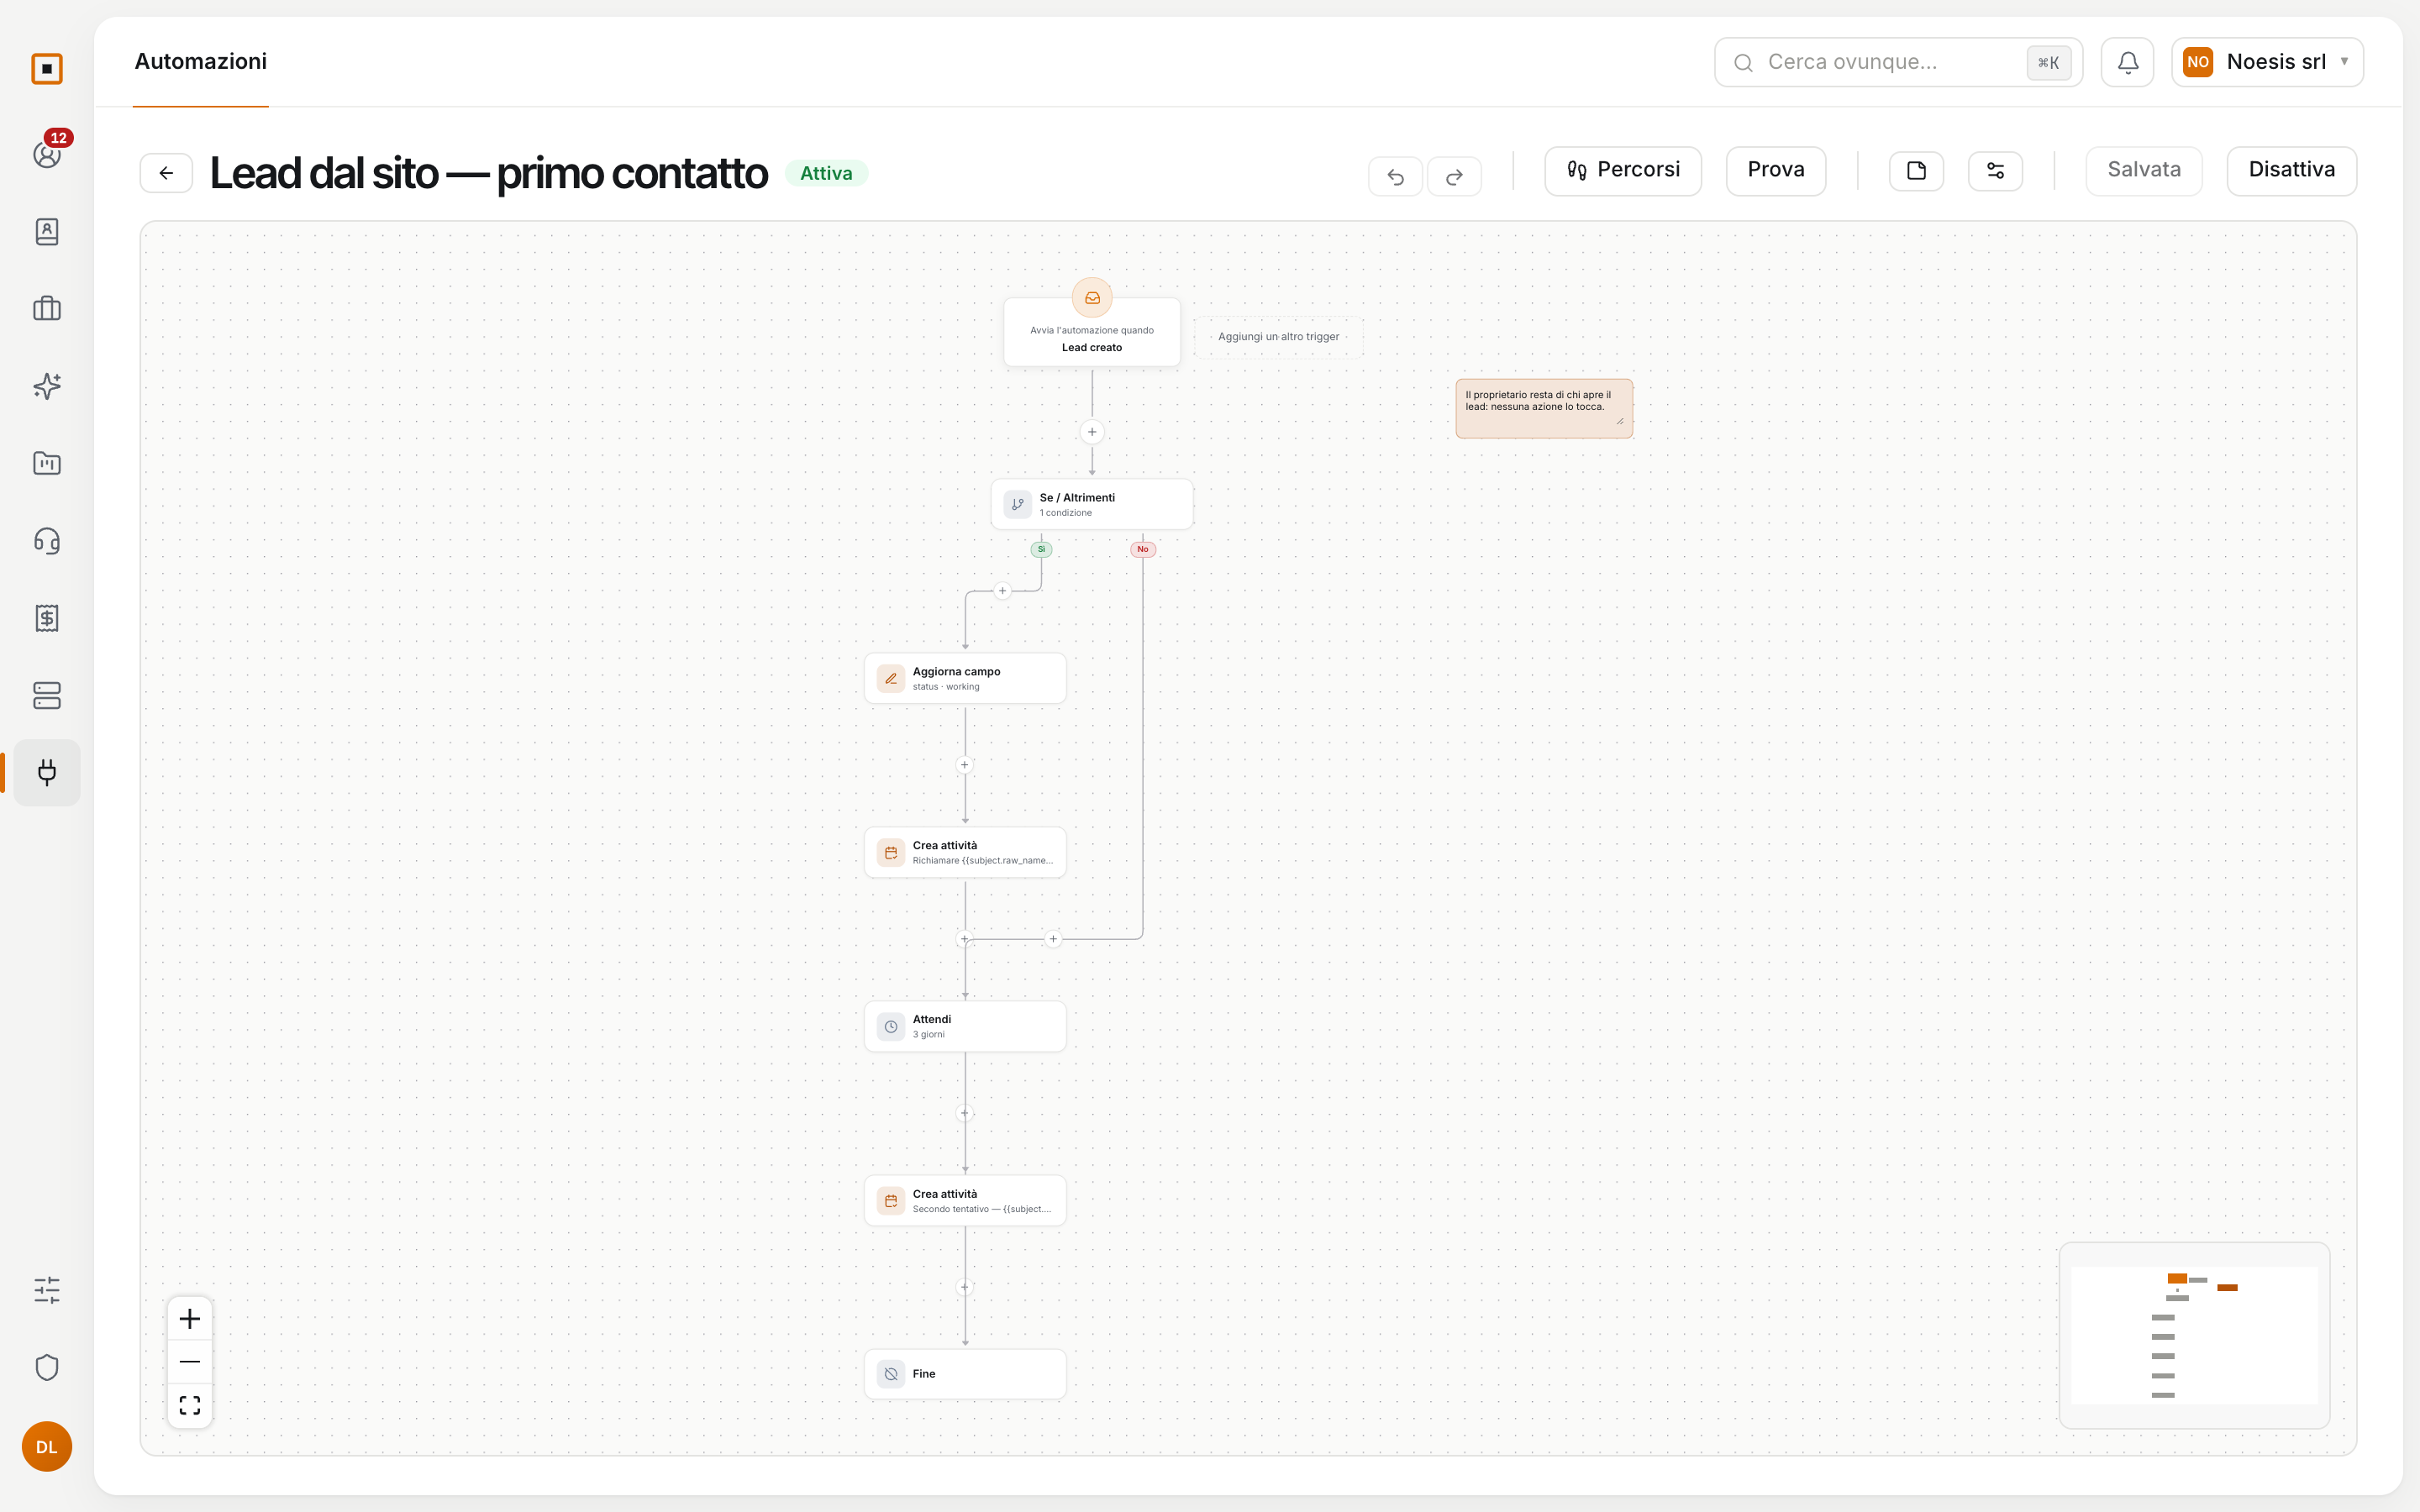Open the headset support sidebar icon
The width and height of the screenshot is (2420, 1512).
pyautogui.click(x=47, y=541)
